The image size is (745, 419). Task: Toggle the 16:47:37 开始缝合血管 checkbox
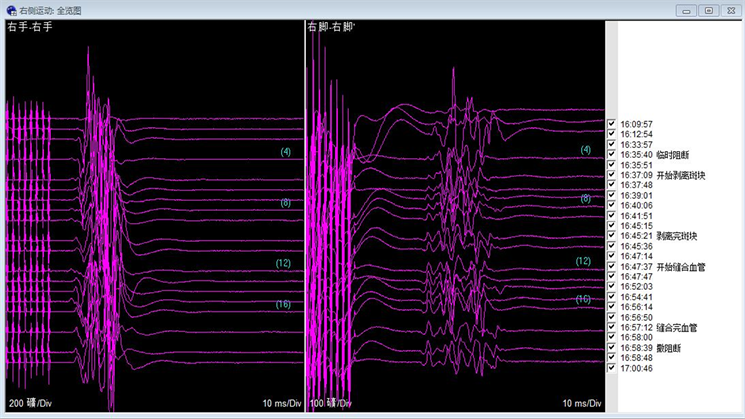click(612, 267)
